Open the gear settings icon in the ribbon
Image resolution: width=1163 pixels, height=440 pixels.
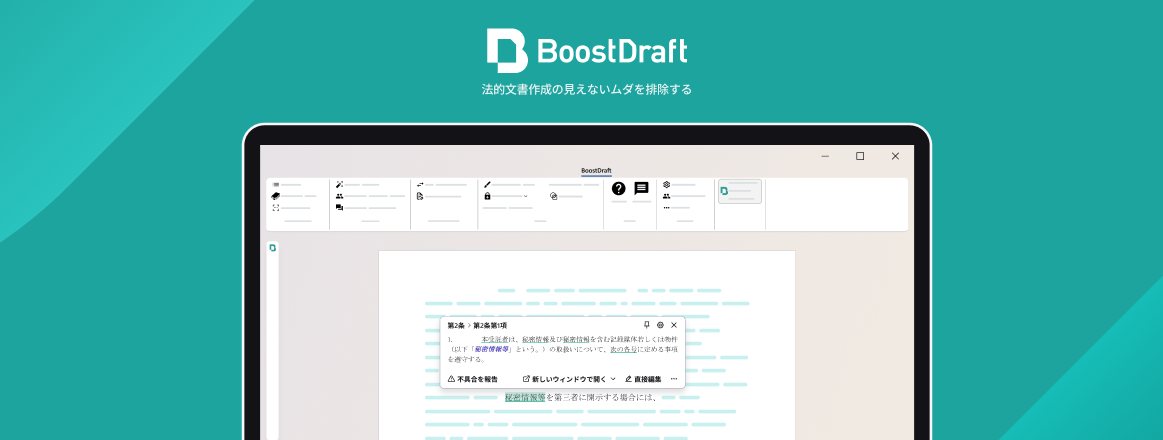point(666,185)
